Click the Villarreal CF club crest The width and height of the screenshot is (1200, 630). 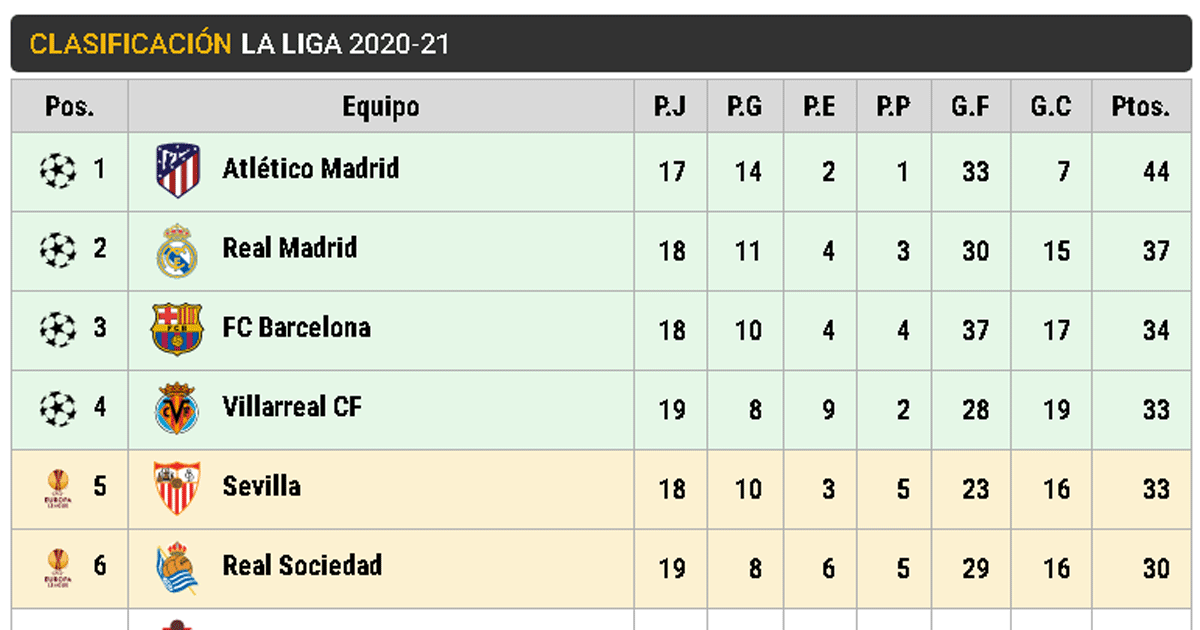point(177,408)
